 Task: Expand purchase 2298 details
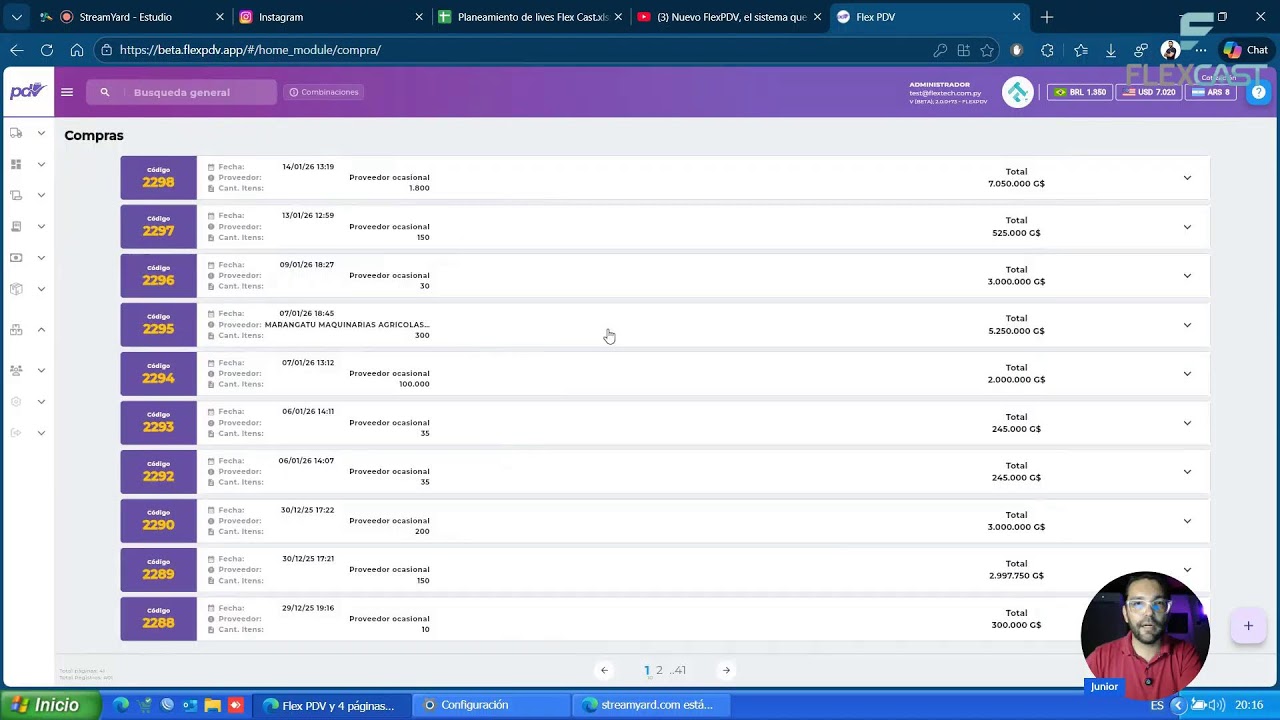(1187, 178)
